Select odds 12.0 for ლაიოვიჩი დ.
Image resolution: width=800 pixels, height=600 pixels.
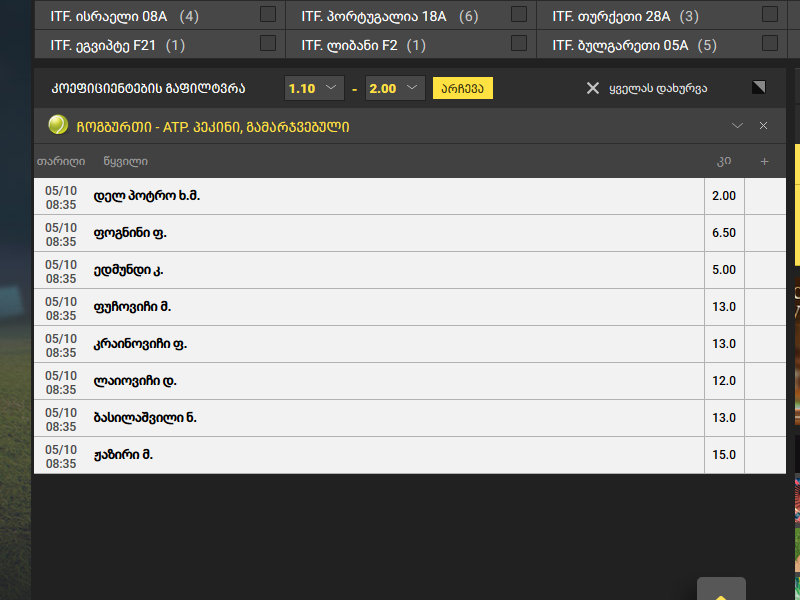tap(724, 381)
